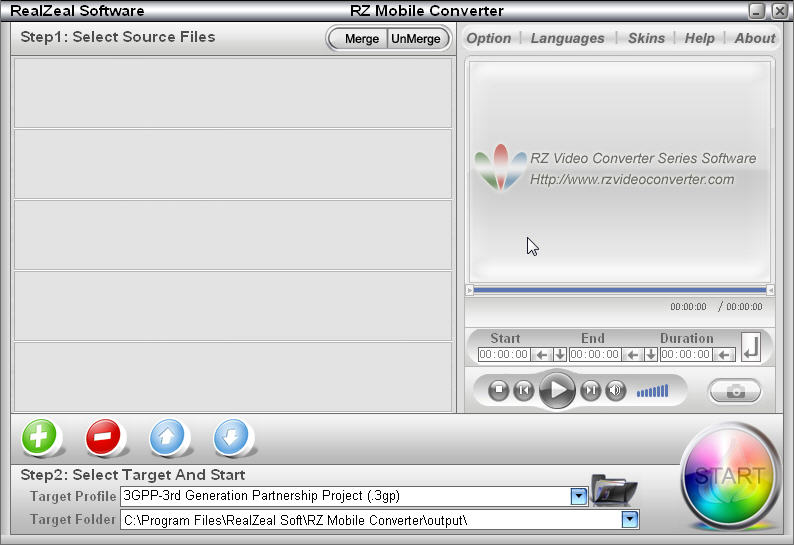Click the Merge button
794x545 pixels.
361,38
